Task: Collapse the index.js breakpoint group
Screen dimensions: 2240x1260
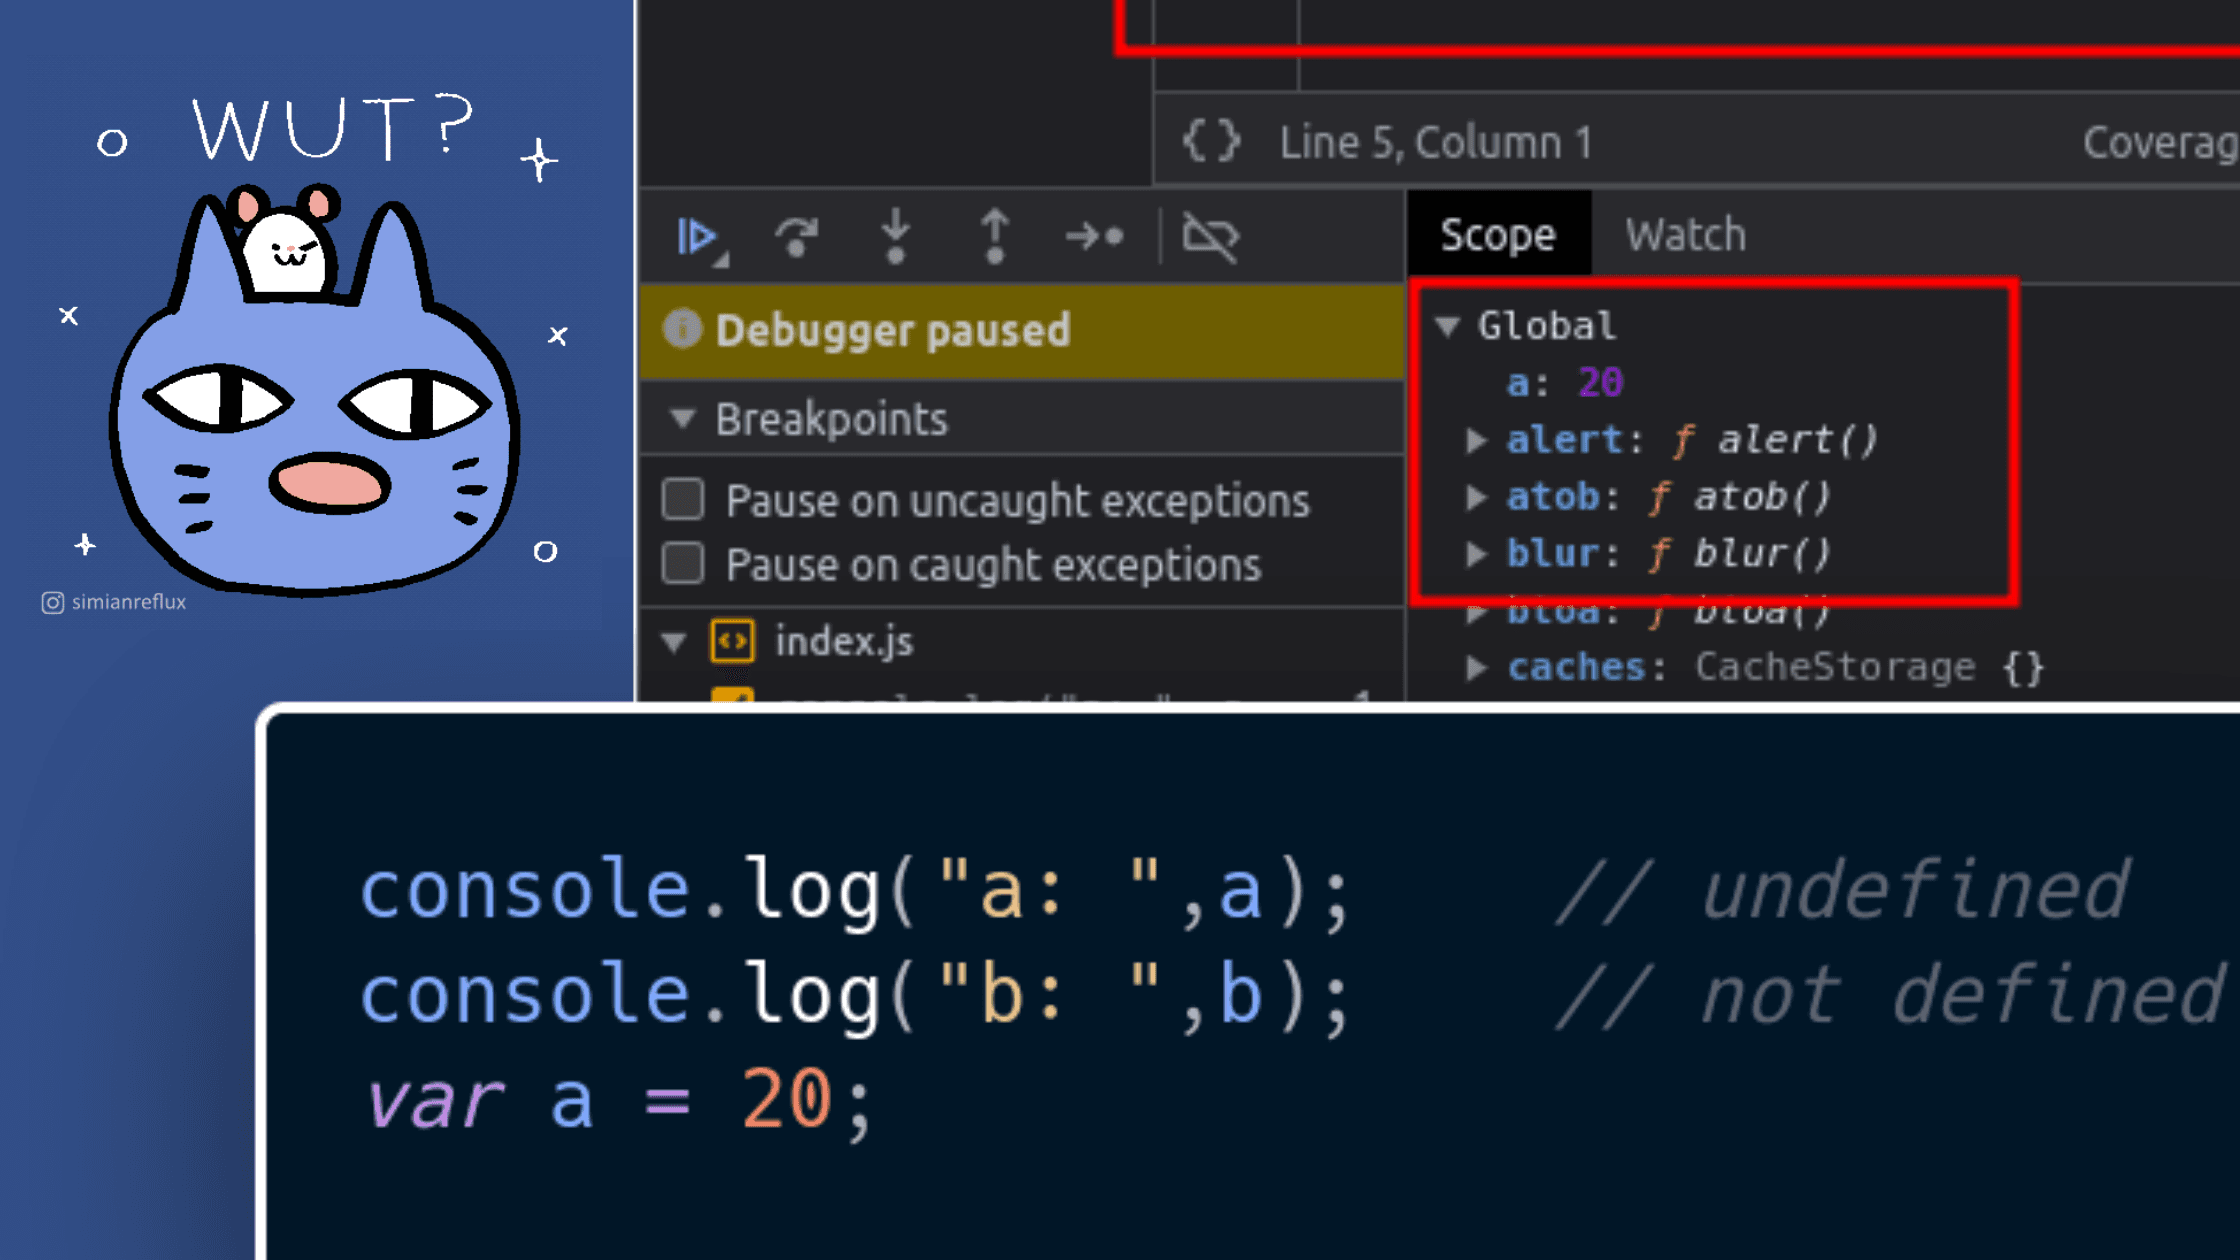Action: tap(675, 642)
